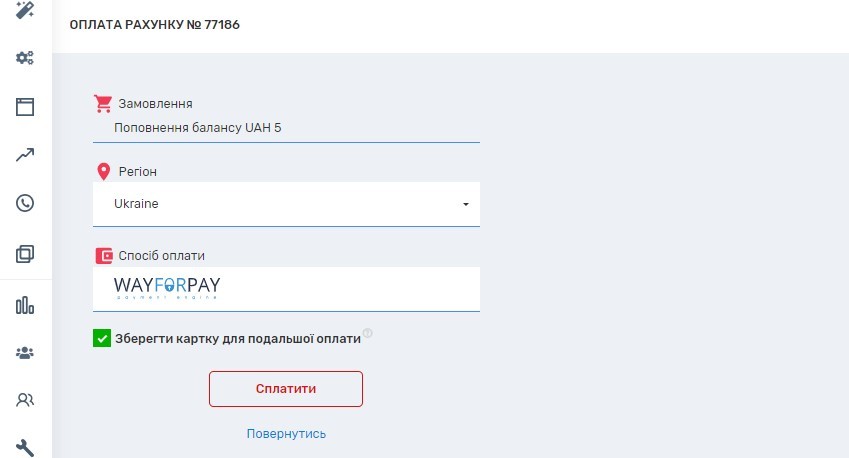
Task: Click the info hint icon beside save card label
Action: [x=368, y=333]
